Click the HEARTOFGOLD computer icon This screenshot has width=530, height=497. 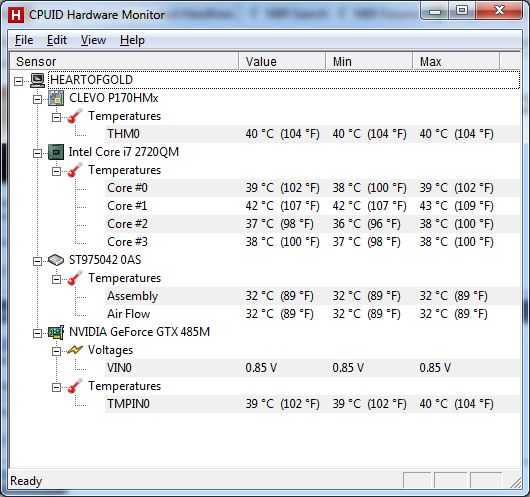[x=37, y=80]
